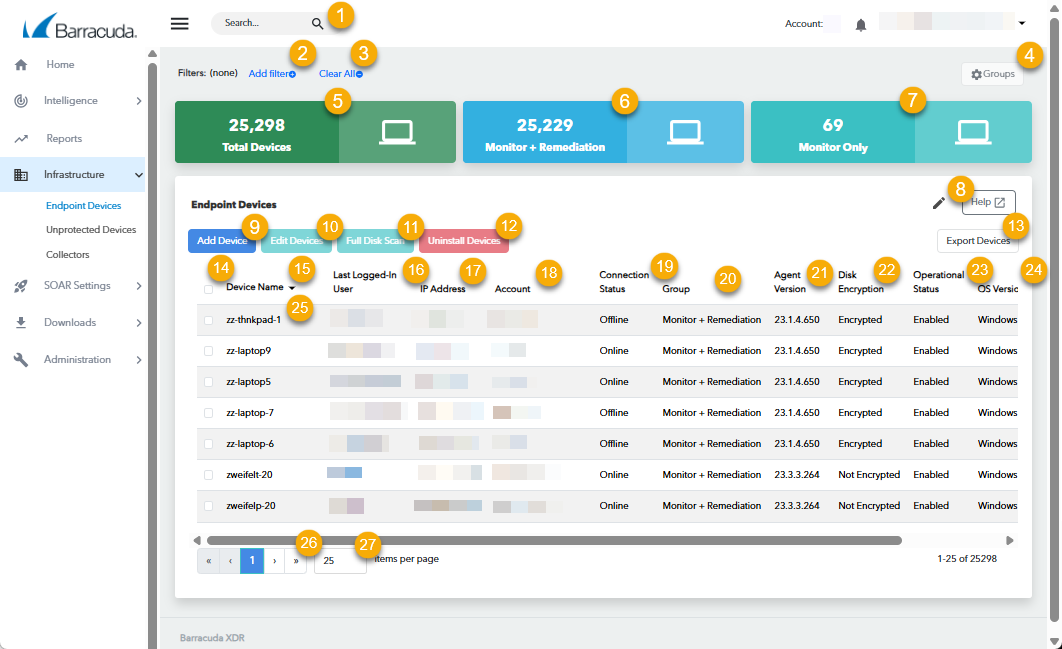This screenshot has height=649, width=1062.
Task: Check the box for zweifelp-20
Action: (x=209, y=506)
